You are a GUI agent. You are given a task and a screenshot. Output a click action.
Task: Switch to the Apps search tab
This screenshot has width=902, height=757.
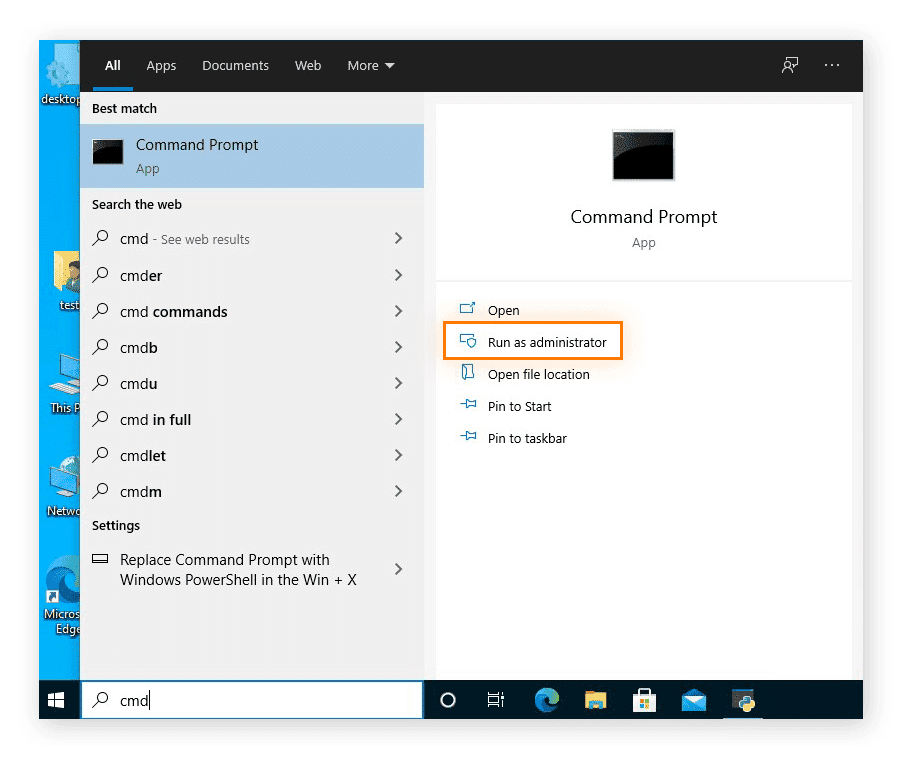click(x=161, y=66)
